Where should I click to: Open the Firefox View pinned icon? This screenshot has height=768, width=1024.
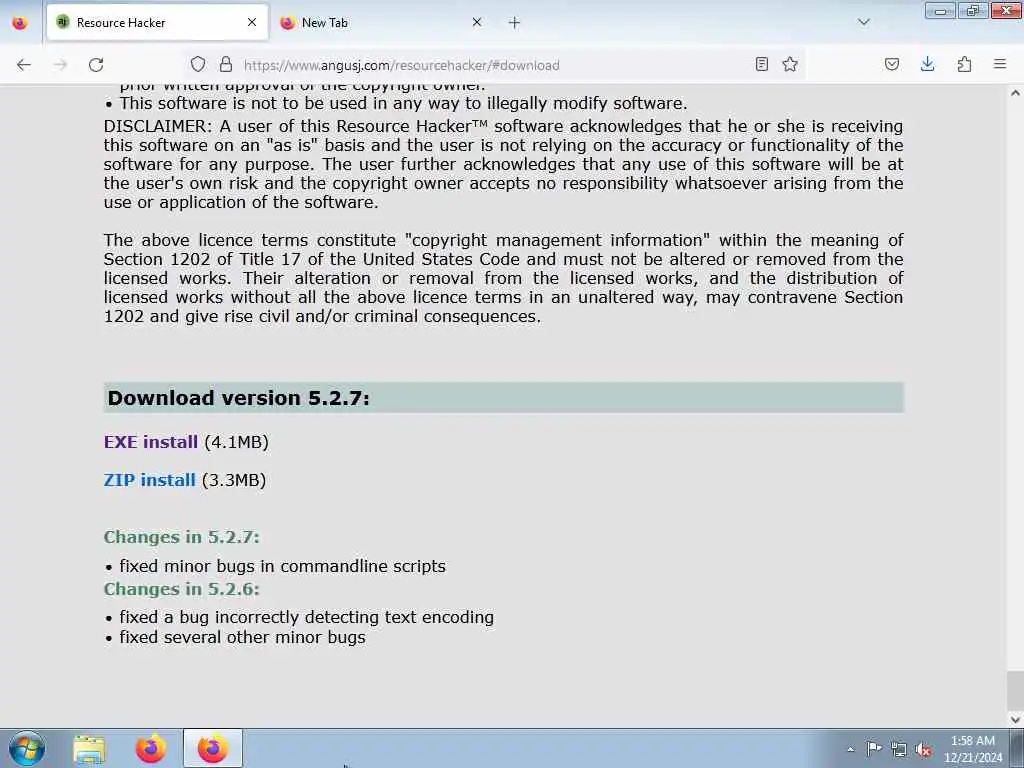click(20, 23)
